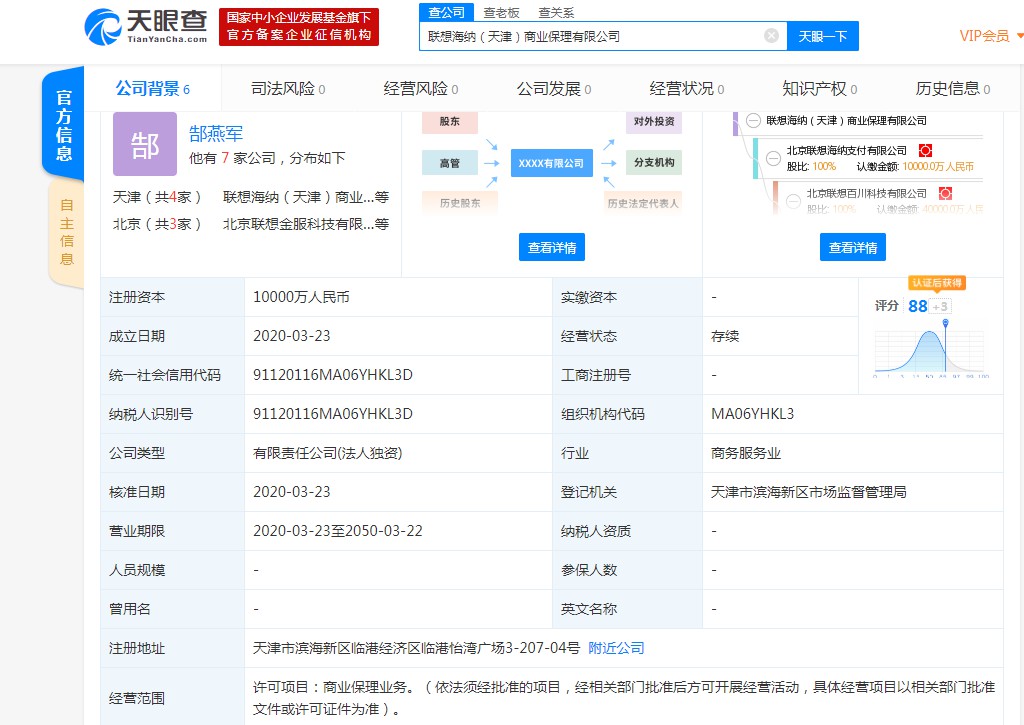Click company type 有限责任公司(法人独资)

pos(327,453)
